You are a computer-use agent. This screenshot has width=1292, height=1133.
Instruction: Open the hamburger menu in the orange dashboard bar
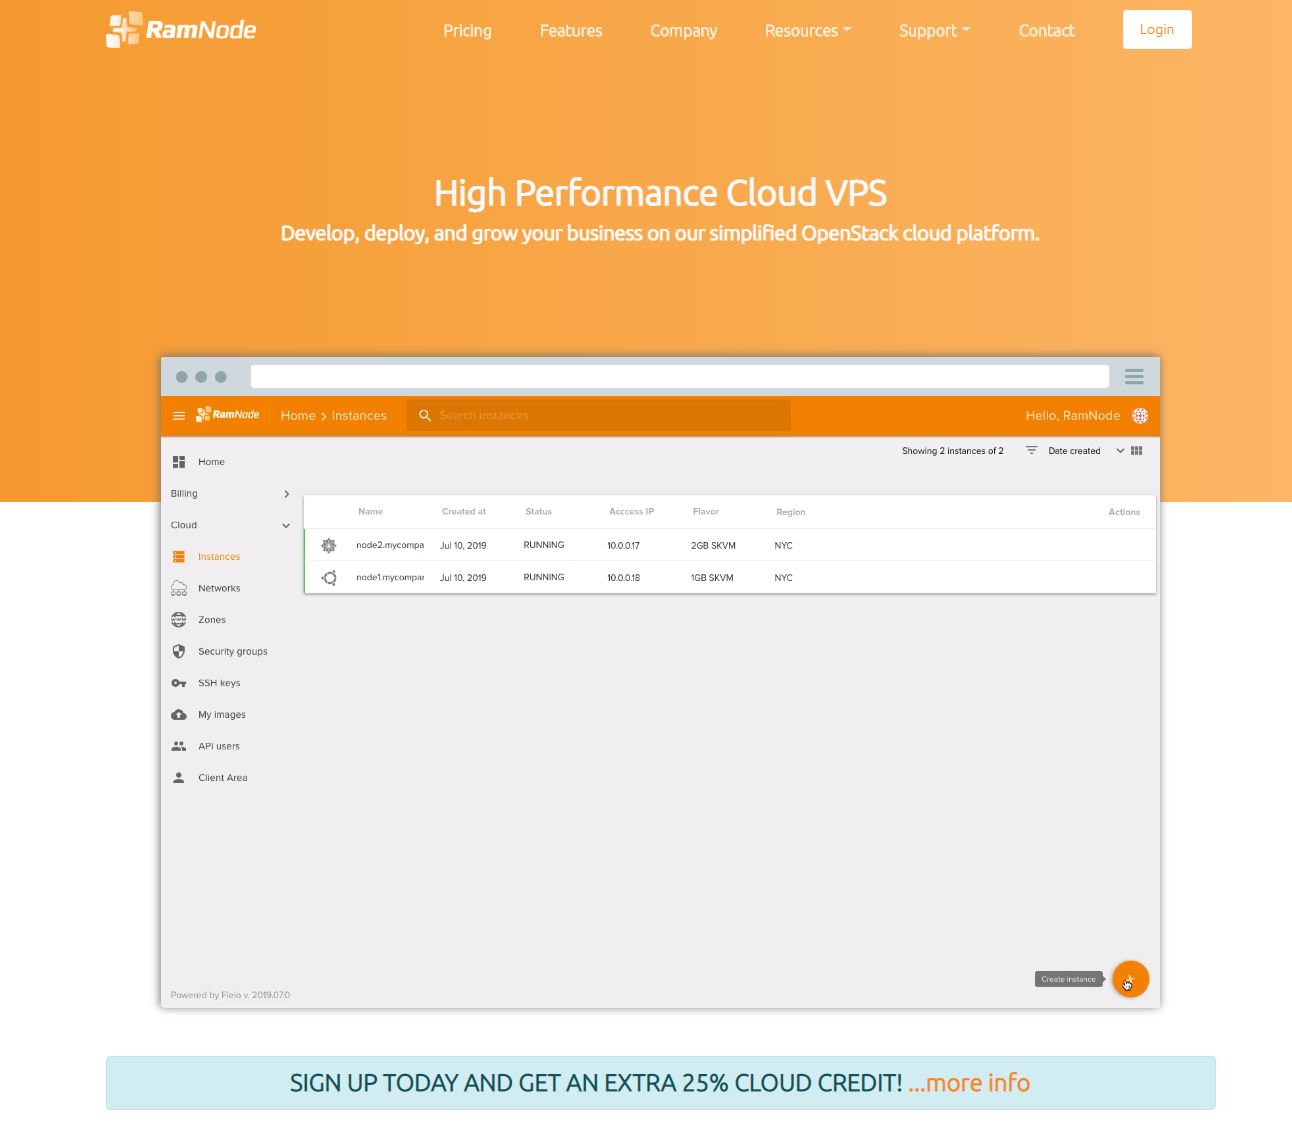[x=179, y=416]
